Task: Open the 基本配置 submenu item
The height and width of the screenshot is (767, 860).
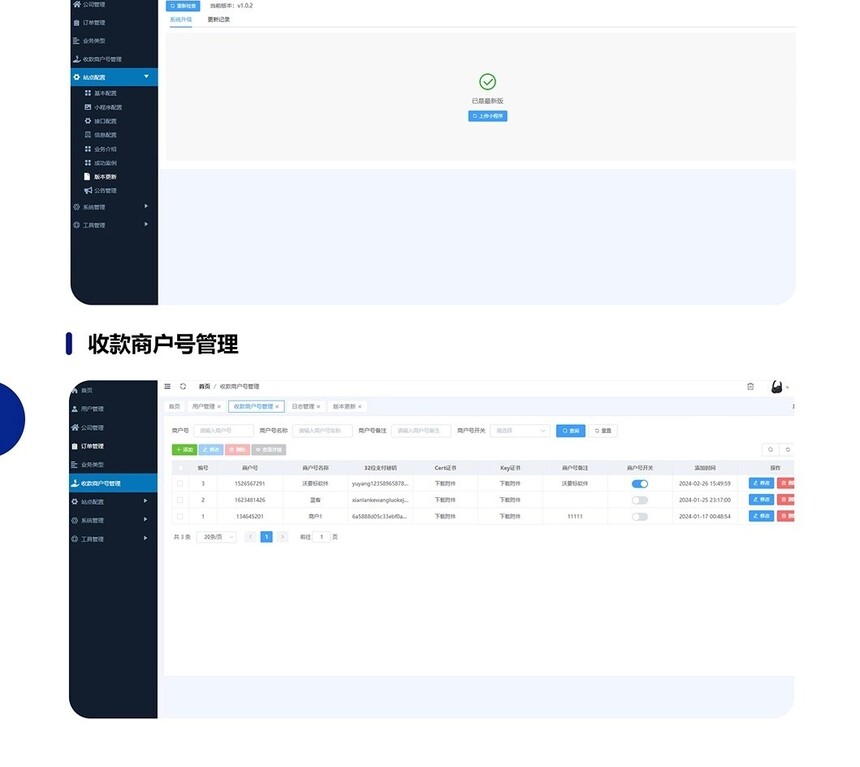Action: tap(100, 93)
